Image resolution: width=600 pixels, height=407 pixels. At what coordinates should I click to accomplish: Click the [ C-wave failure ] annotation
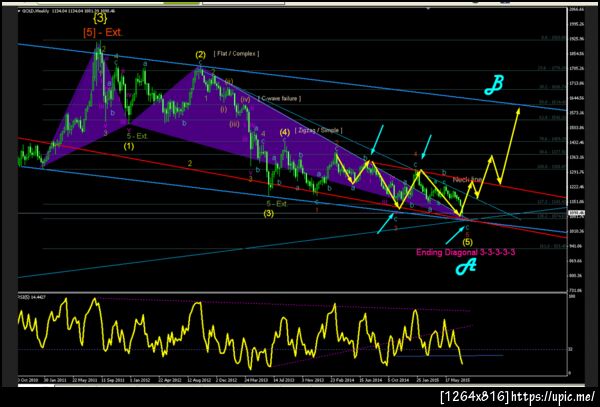(279, 99)
